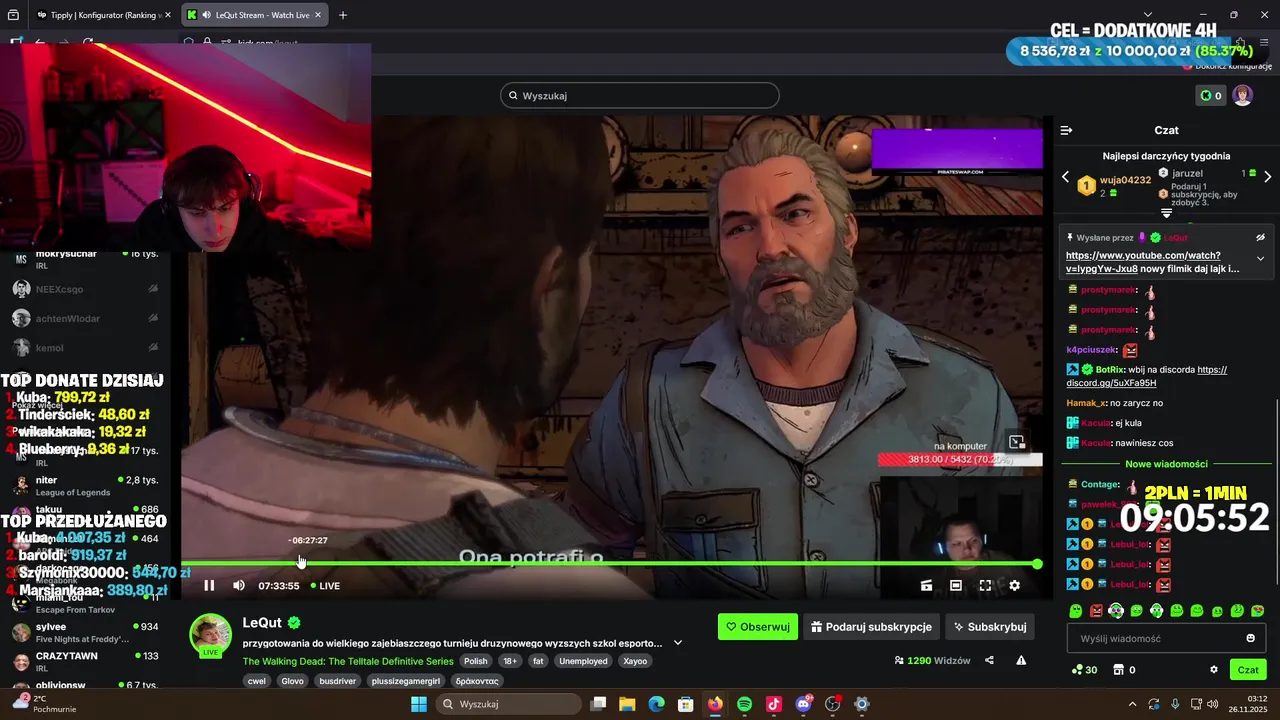
Task: Open emoji picker in chat input
Action: pyautogui.click(x=1250, y=638)
